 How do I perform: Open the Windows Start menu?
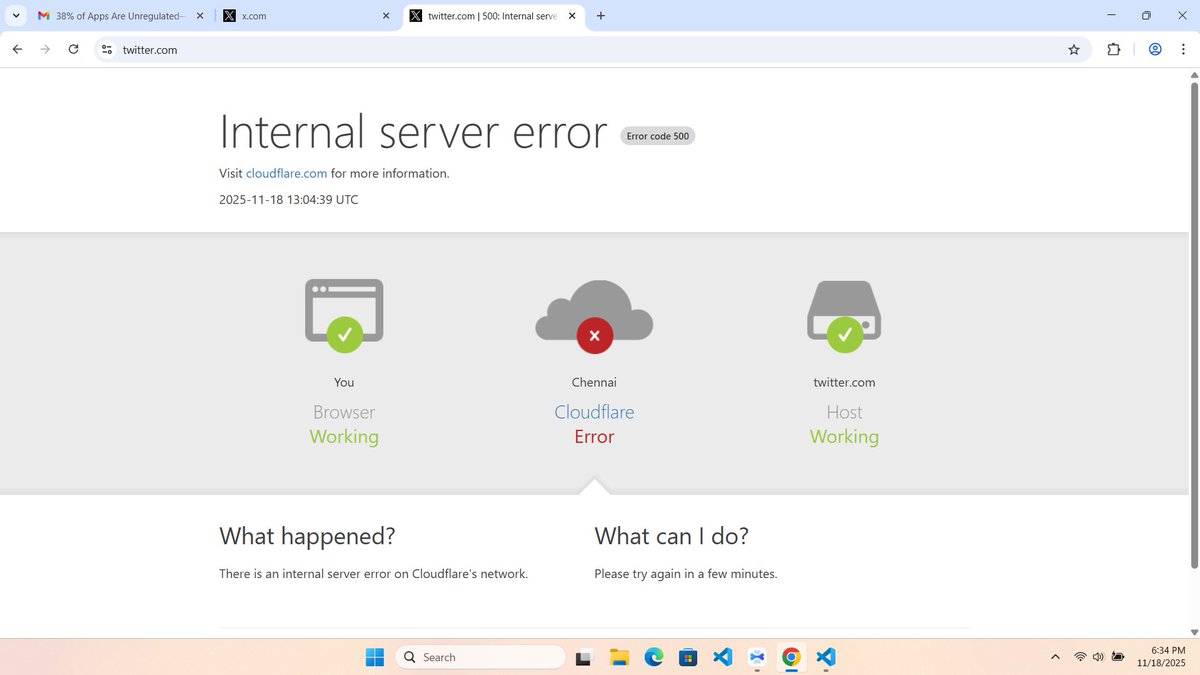pyautogui.click(x=374, y=657)
